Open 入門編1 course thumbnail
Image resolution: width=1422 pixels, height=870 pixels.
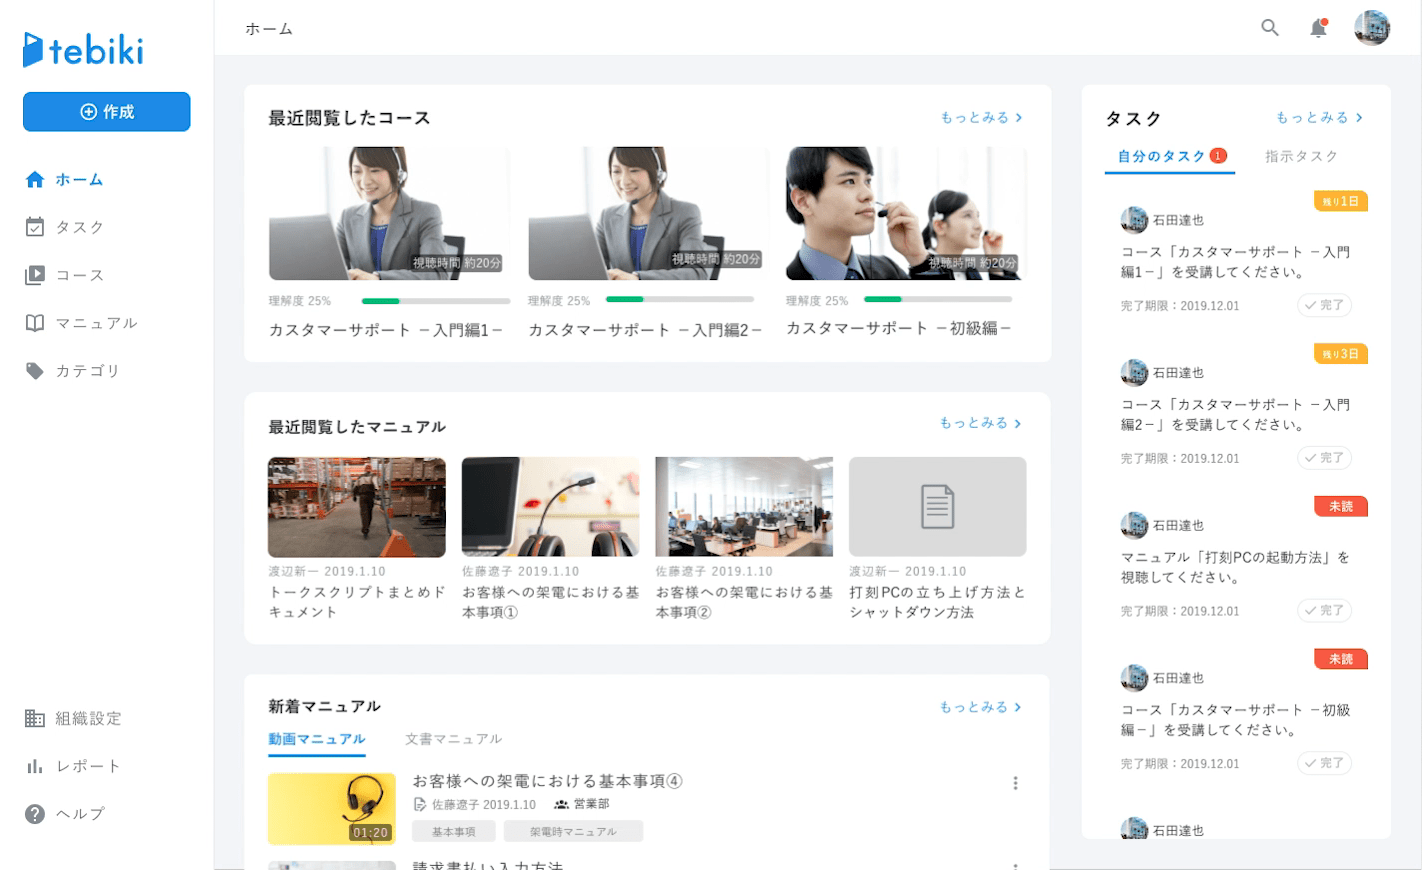point(389,213)
